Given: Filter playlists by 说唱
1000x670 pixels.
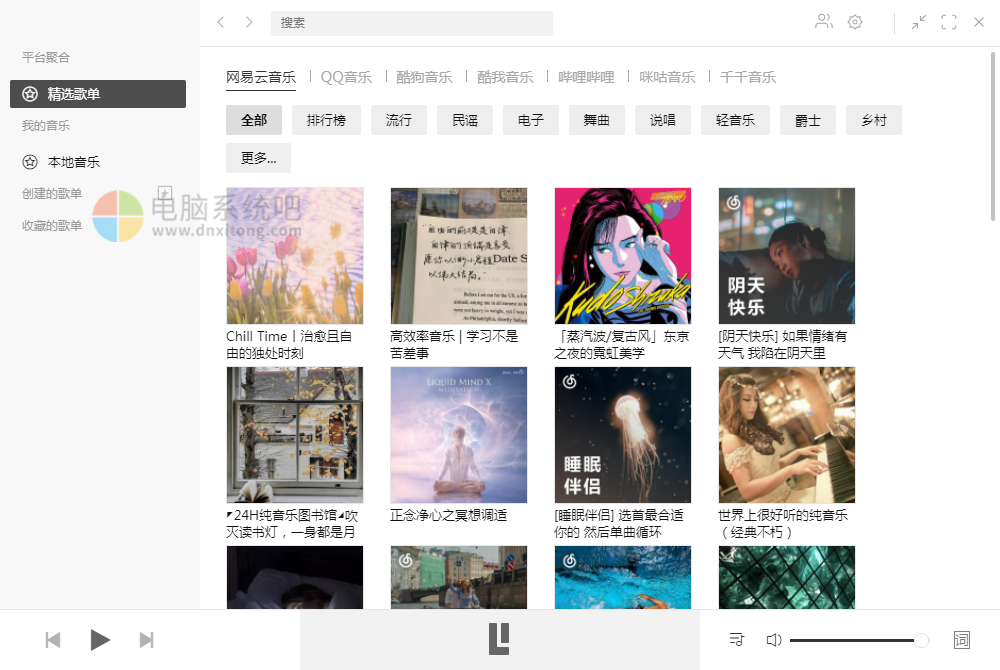Looking at the screenshot, I should [x=663, y=120].
